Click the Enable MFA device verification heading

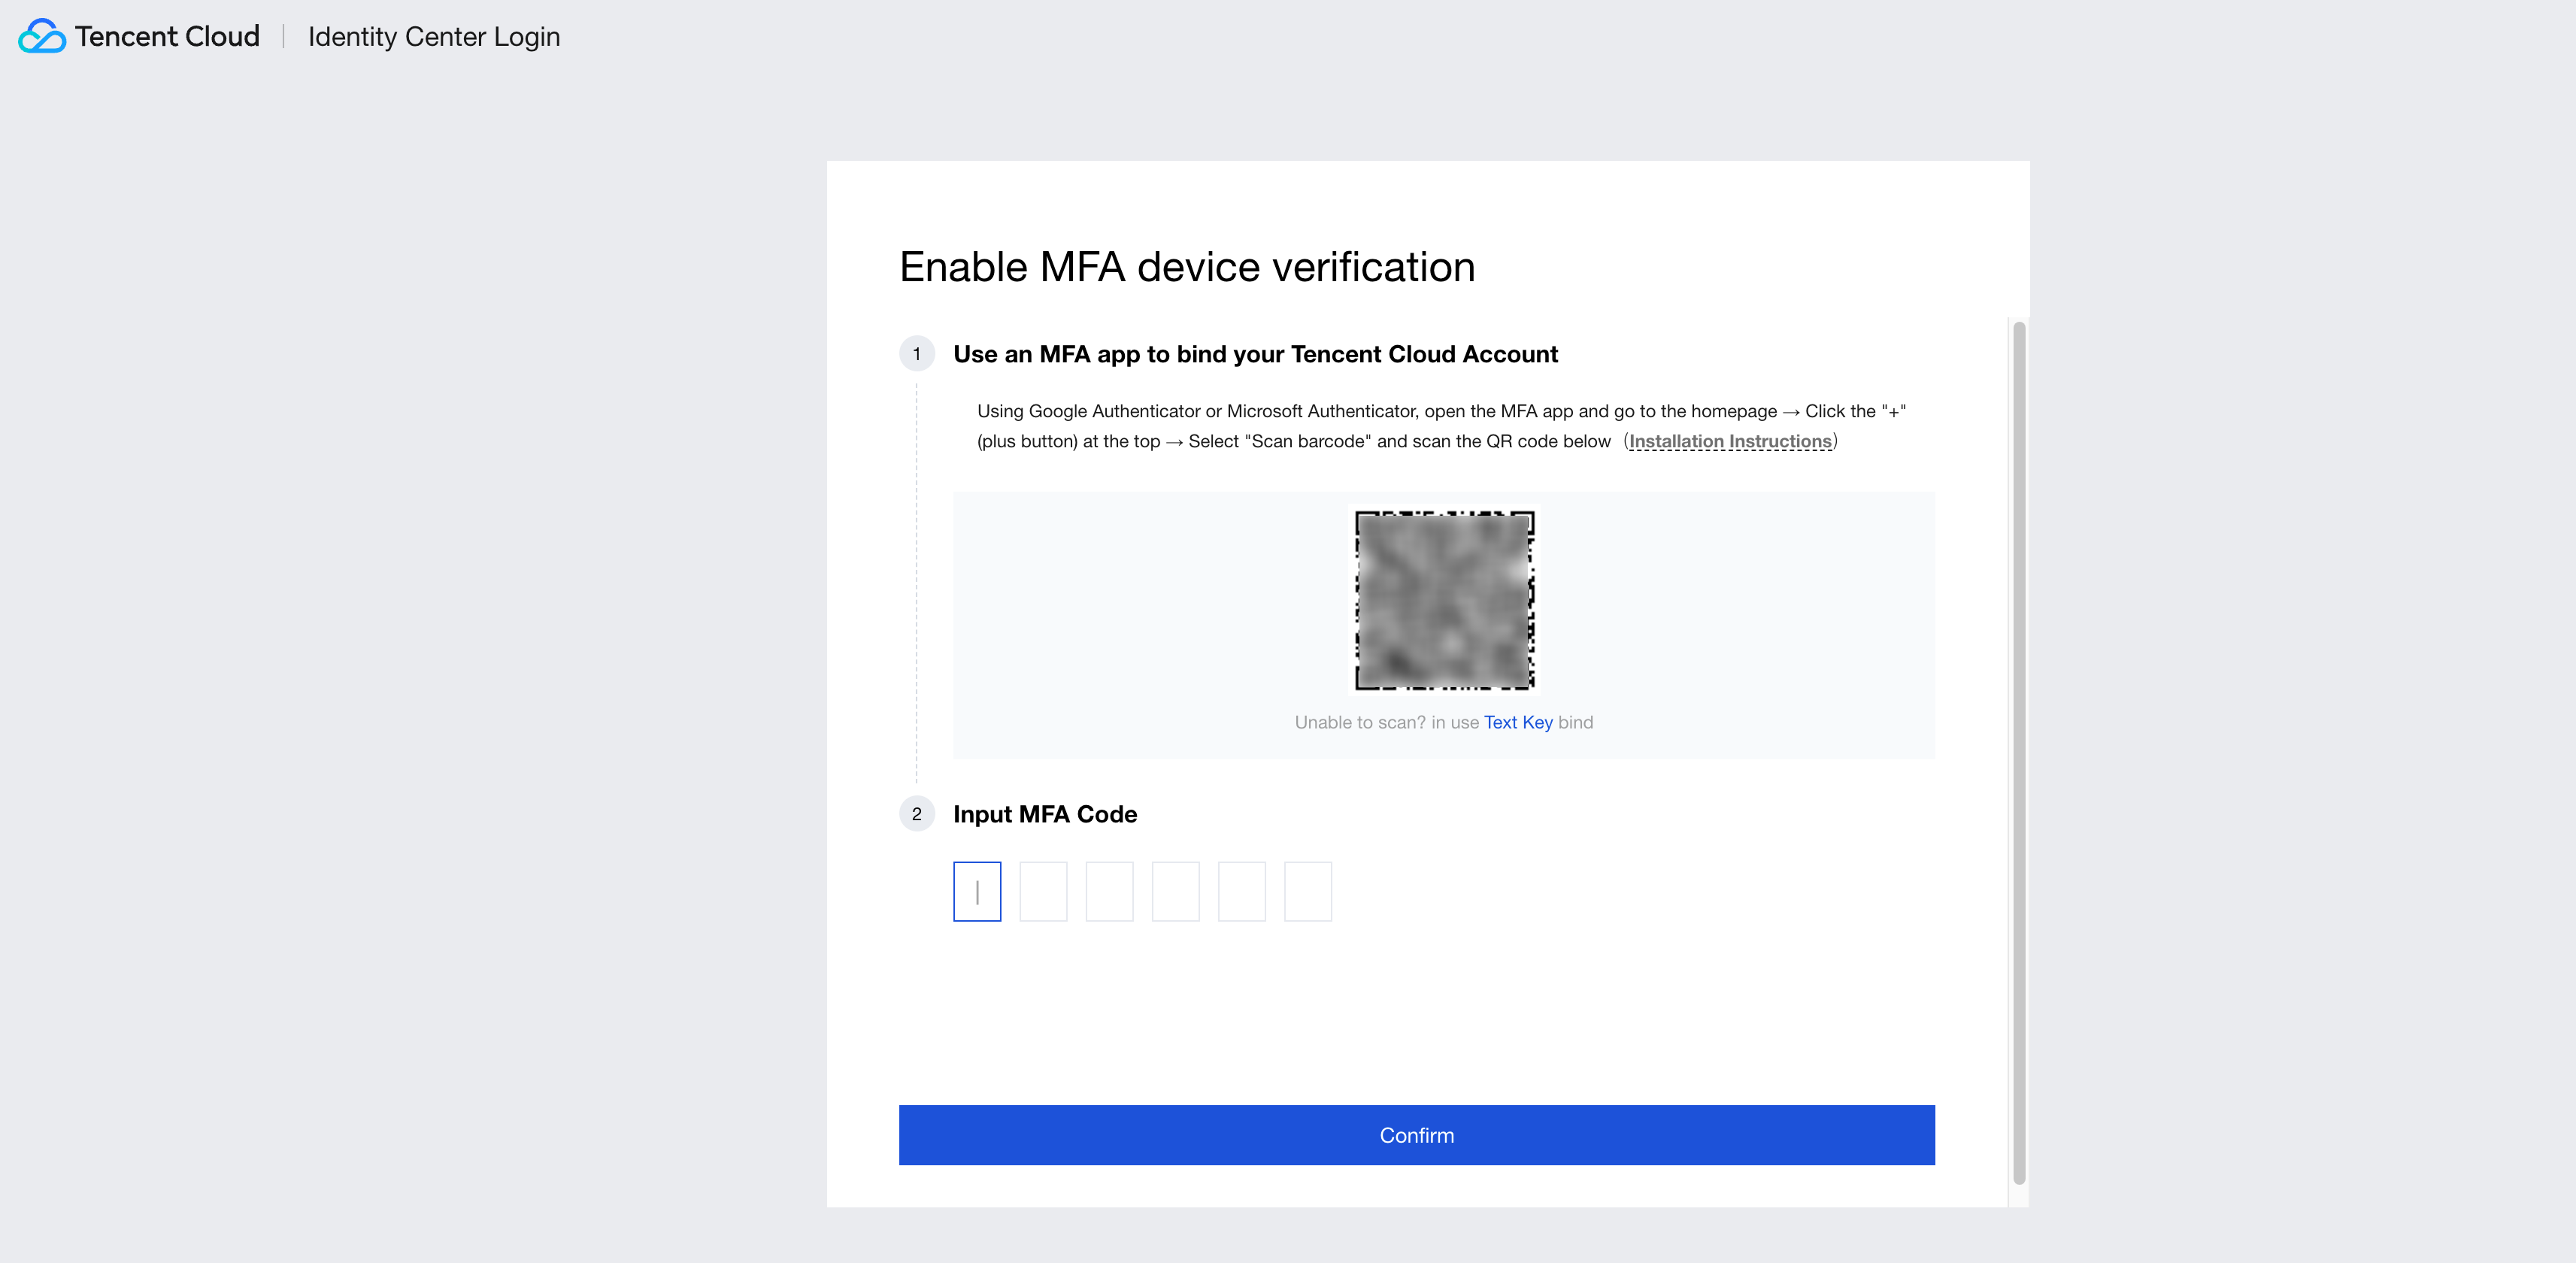(1186, 267)
